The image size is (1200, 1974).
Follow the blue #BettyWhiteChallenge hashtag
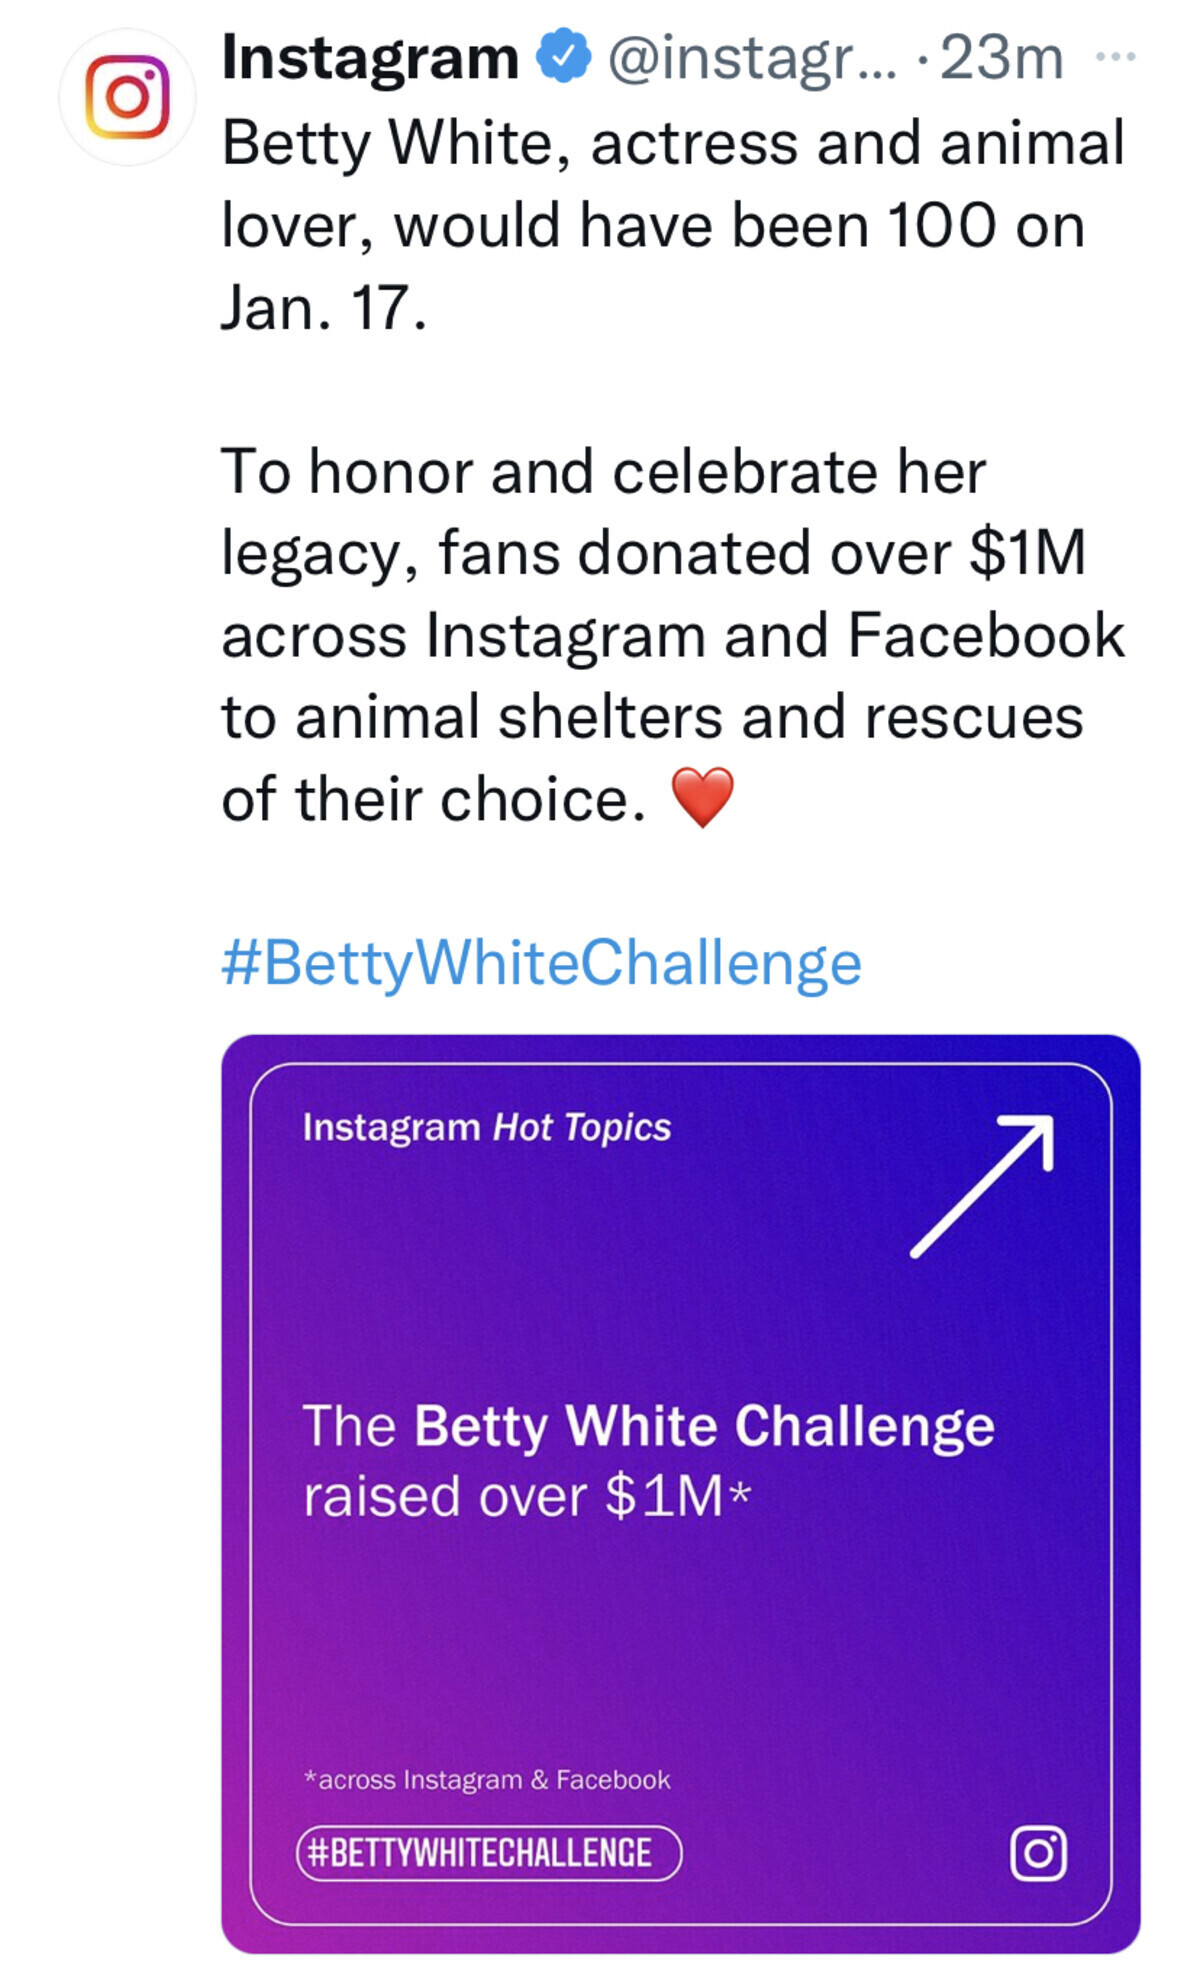tap(541, 963)
